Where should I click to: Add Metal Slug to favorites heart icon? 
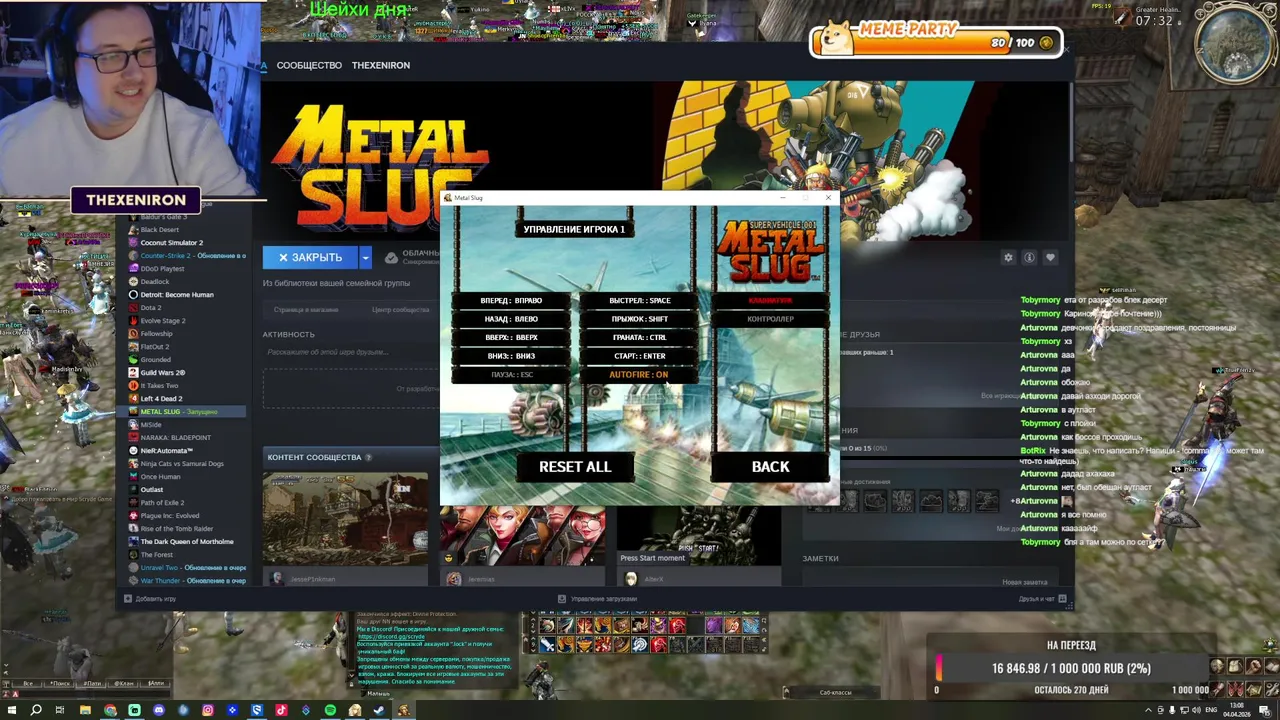(x=1050, y=258)
